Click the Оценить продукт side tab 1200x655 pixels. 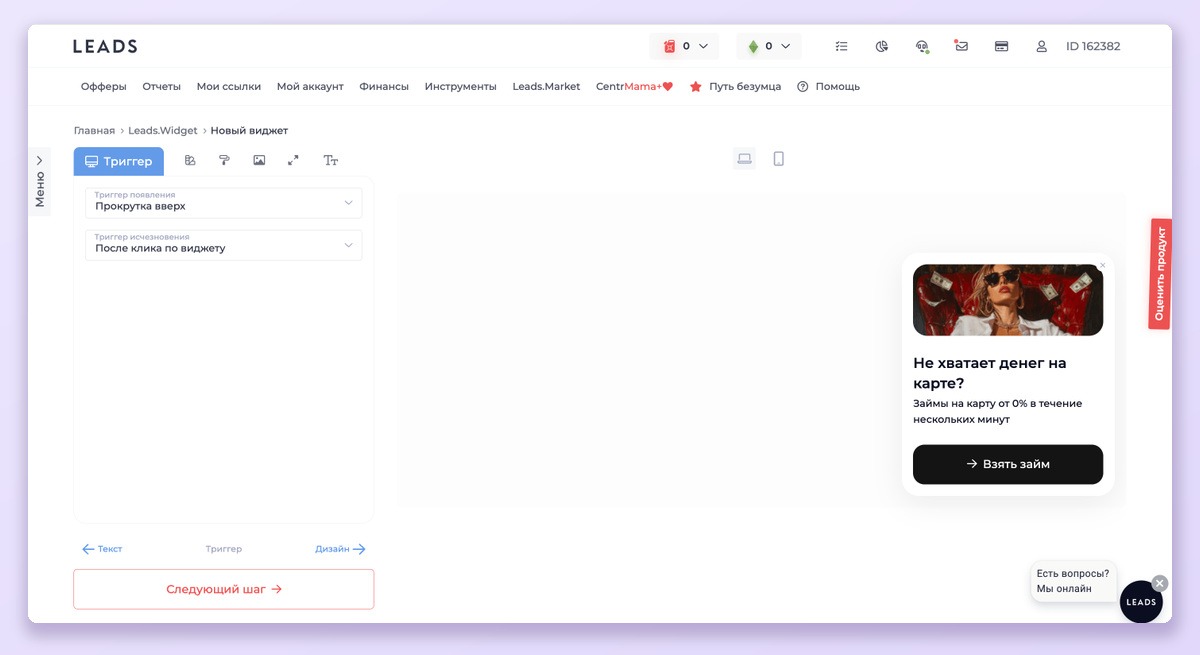(1160, 274)
